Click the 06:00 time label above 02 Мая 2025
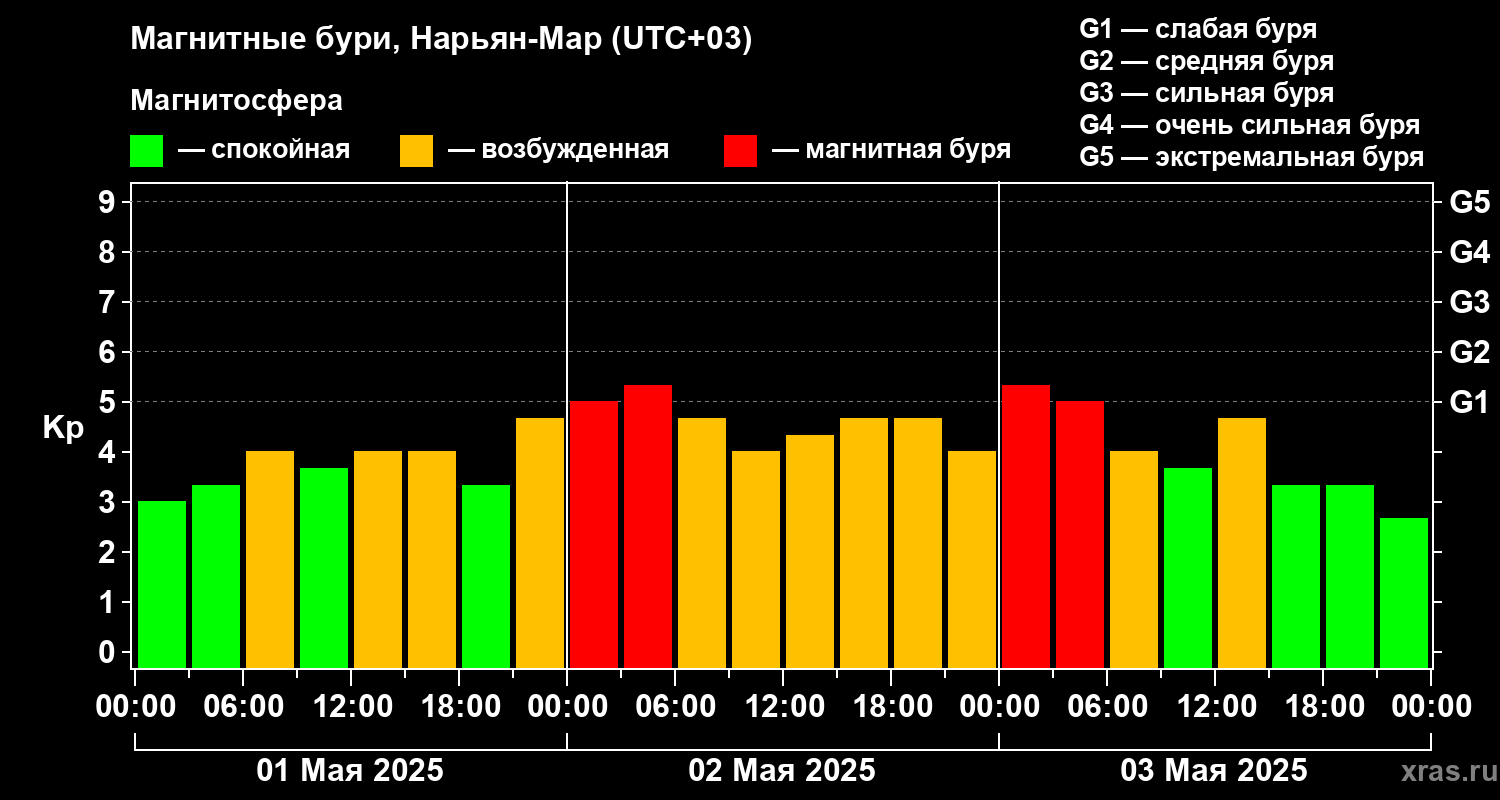The height and width of the screenshot is (800, 1500). click(x=675, y=707)
